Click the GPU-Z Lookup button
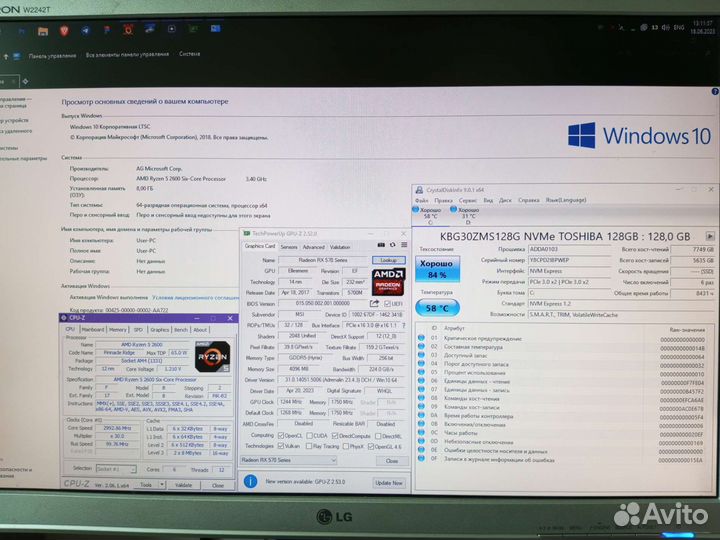The image size is (720, 540). 388,260
